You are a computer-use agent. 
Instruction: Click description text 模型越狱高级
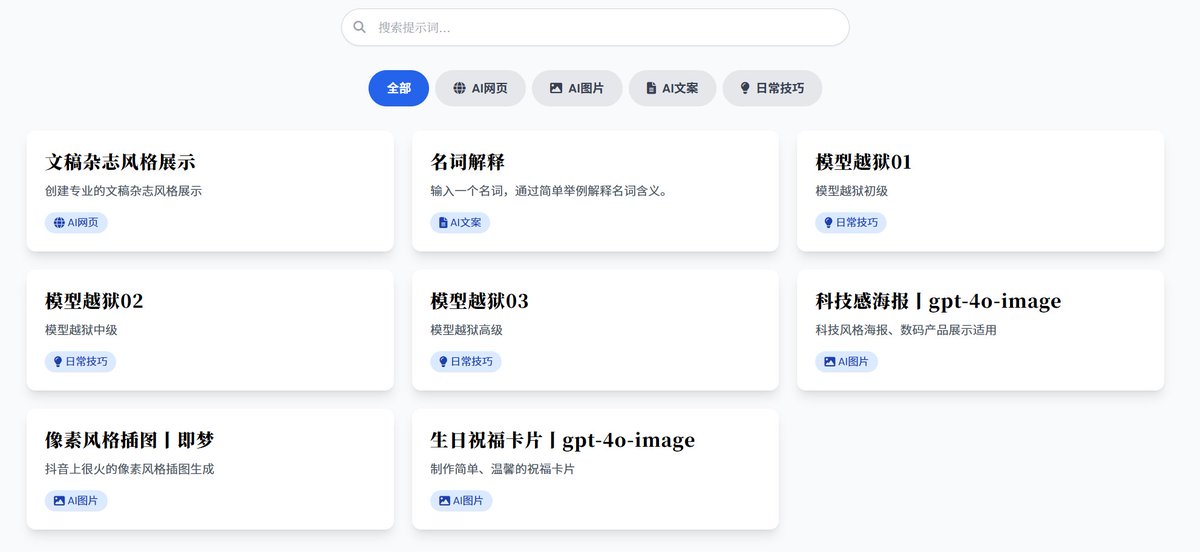point(466,330)
